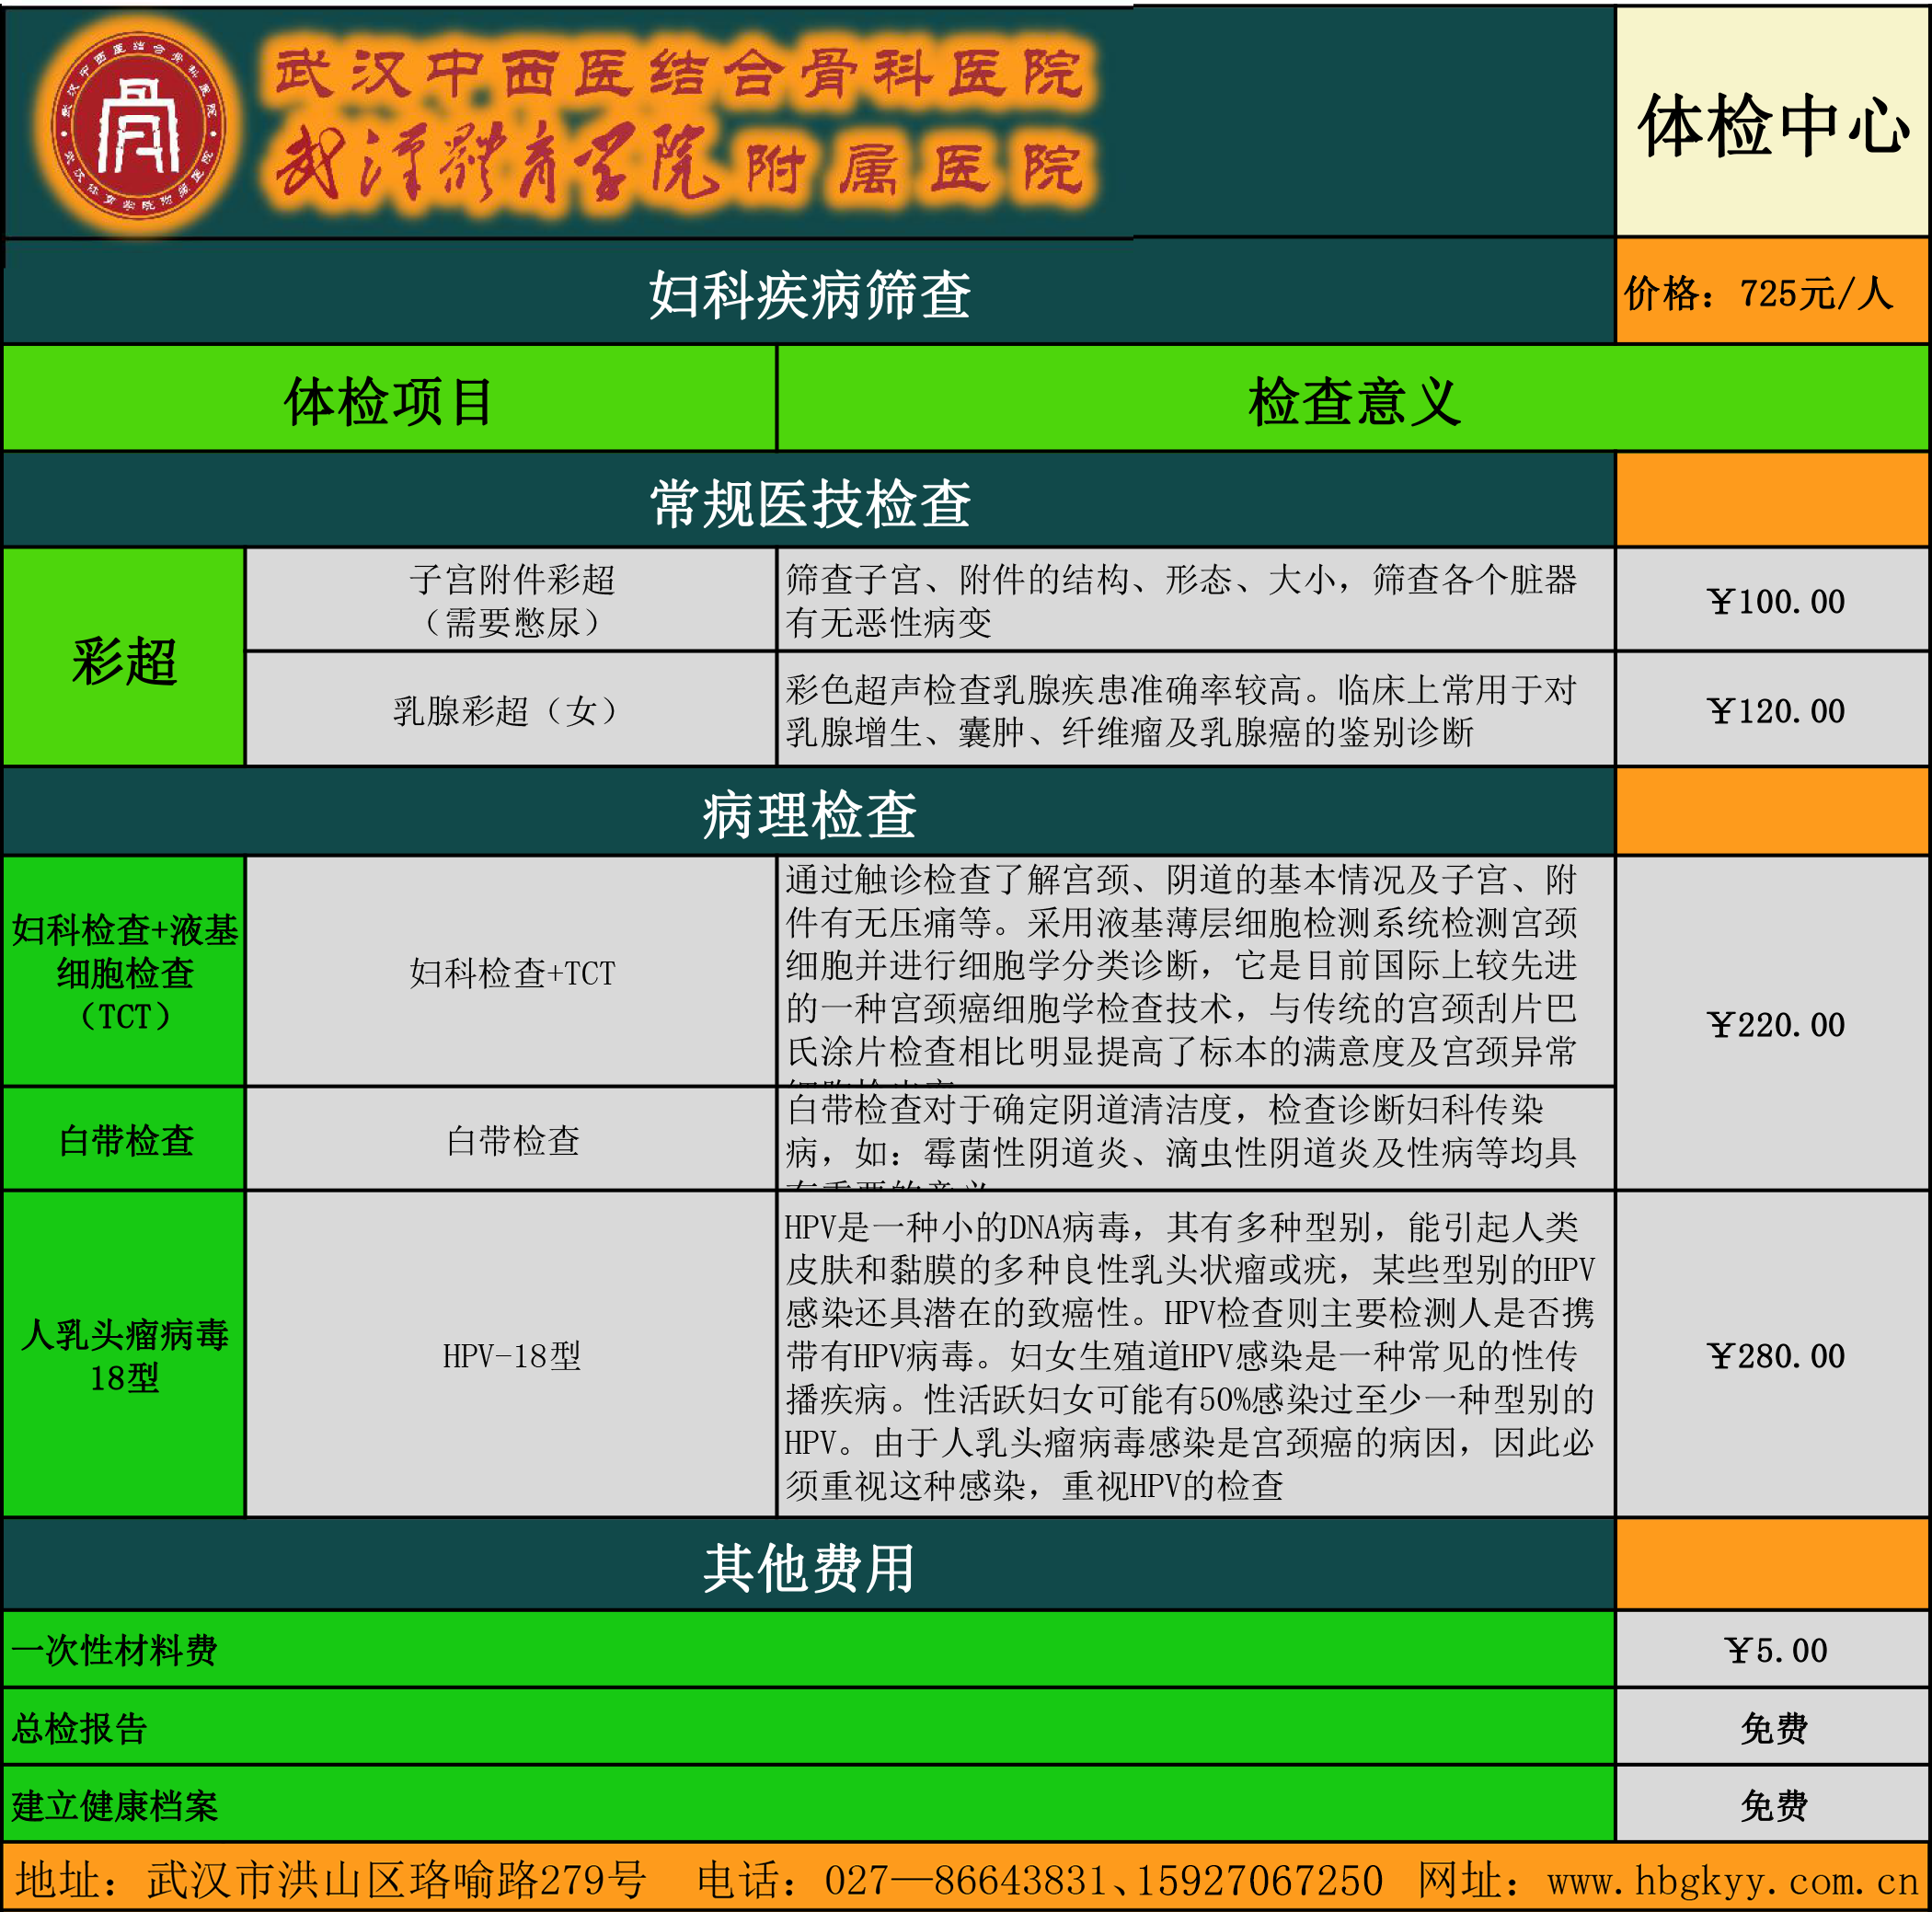Image resolution: width=1932 pixels, height=1912 pixels.
Task: Click the 妇科疾病筛查 package title
Action: 809,294
